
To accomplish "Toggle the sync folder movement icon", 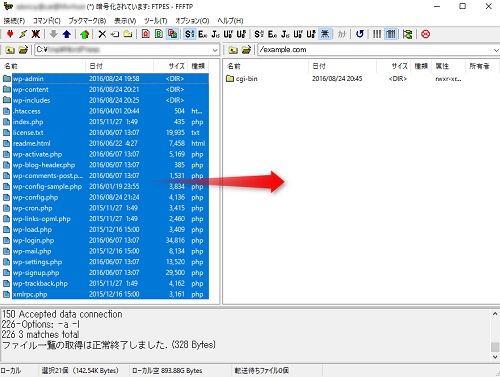I will tap(407, 34).
